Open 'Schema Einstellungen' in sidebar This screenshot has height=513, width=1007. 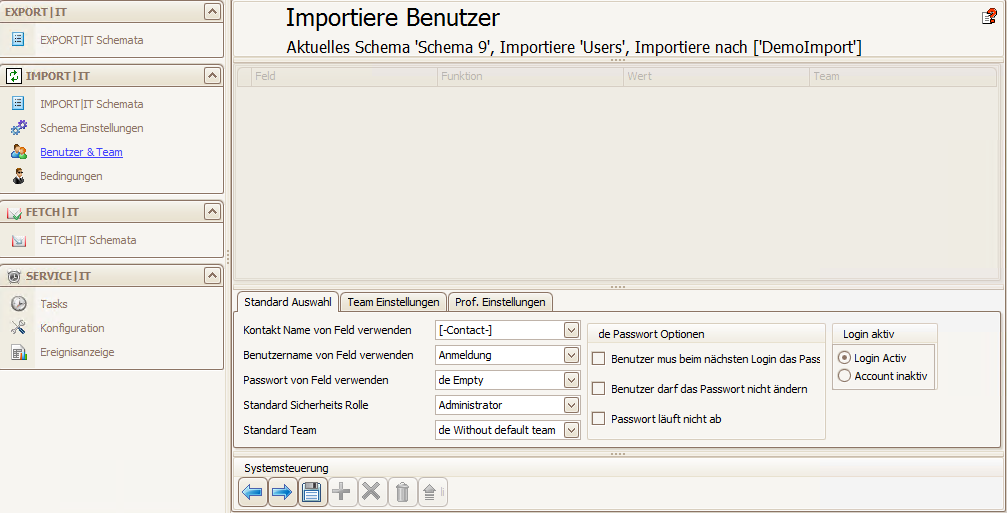(x=92, y=128)
